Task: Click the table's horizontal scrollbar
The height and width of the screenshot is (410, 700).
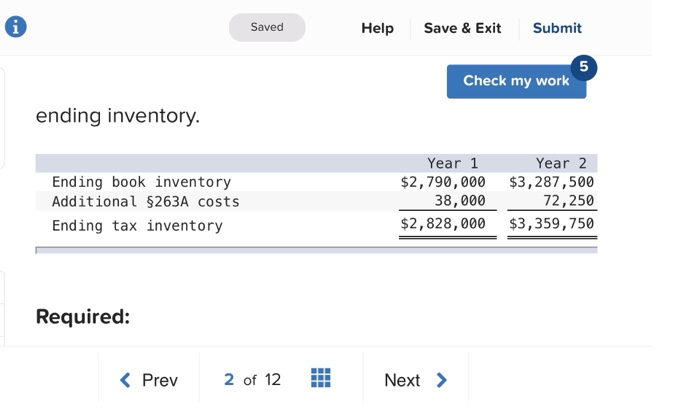Action: pyautogui.click(x=317, y=250)
